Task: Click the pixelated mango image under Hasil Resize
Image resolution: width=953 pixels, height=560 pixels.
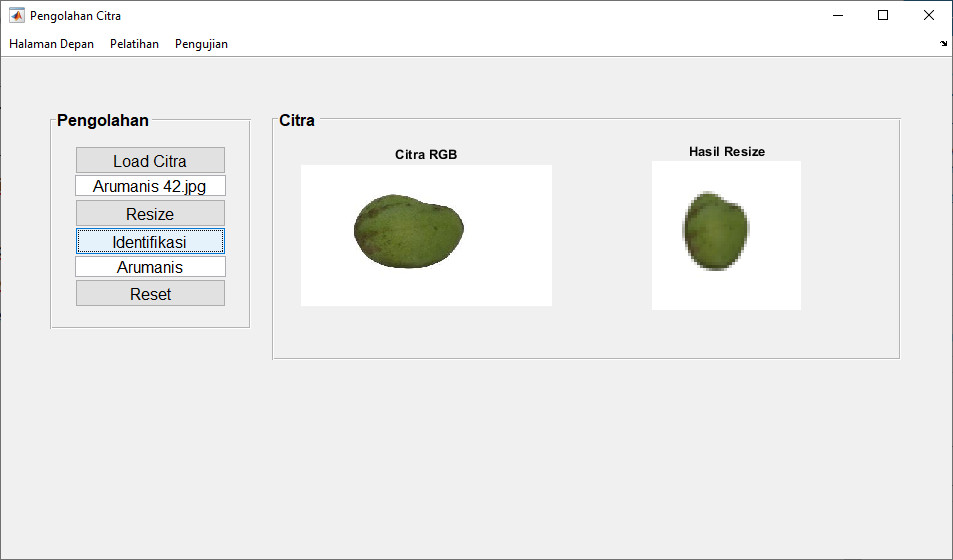Action: [x=716, y=232]
